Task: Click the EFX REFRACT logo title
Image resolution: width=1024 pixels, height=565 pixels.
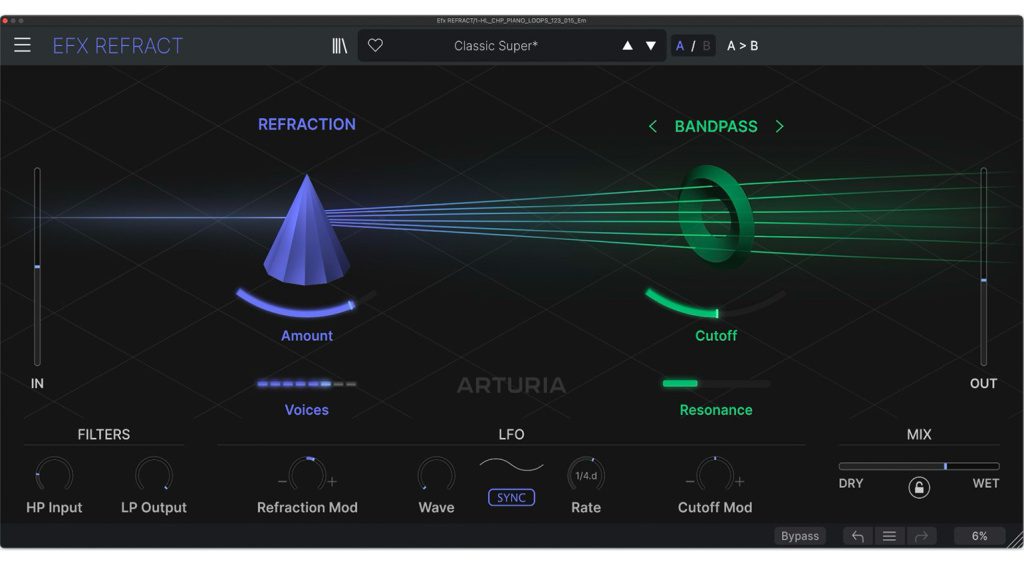Action: click(x=118, y=46)
